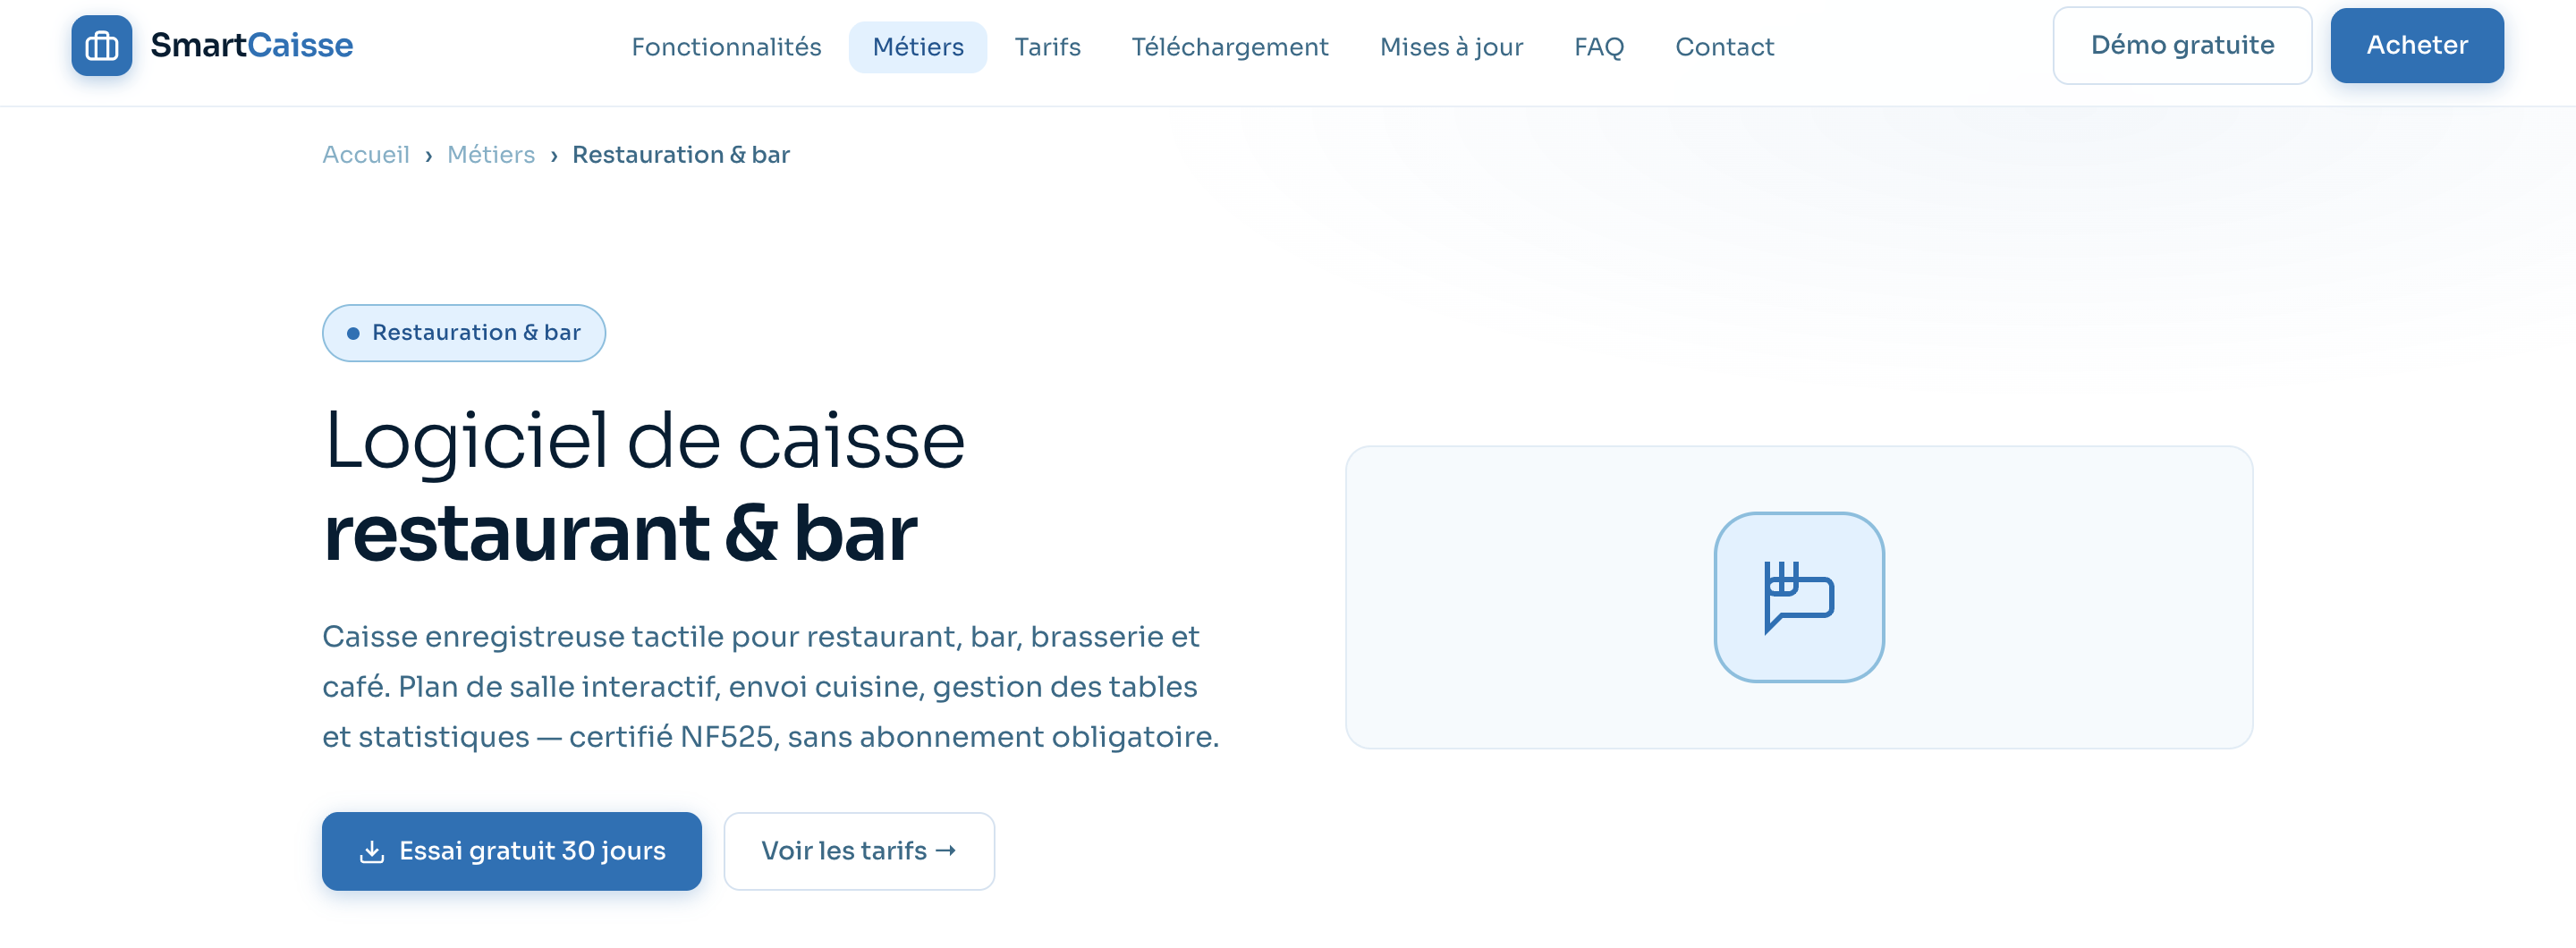Viewport: 2576px width, 948px height.
Task: Open the Fonctionnalités menu item
Action: coord(726,47)
